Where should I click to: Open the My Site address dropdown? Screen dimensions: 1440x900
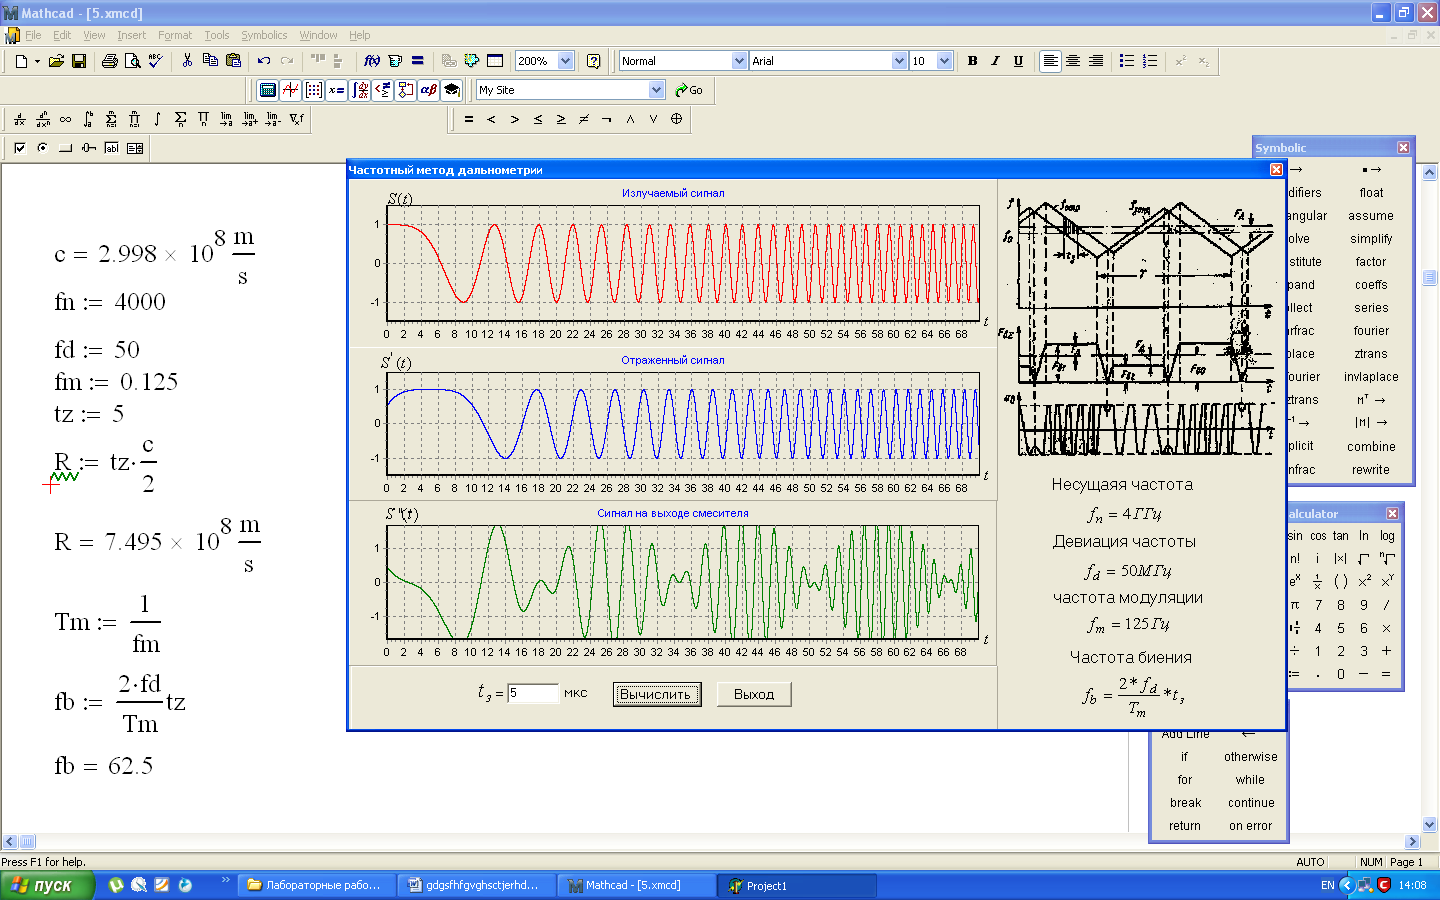tap(656, 90)
